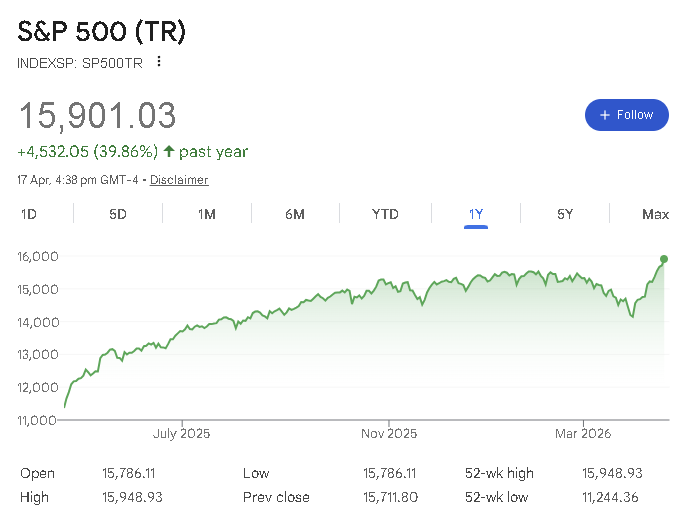Click the 52-wk low label
Screen dimensions: 684x517
point(496,497)
